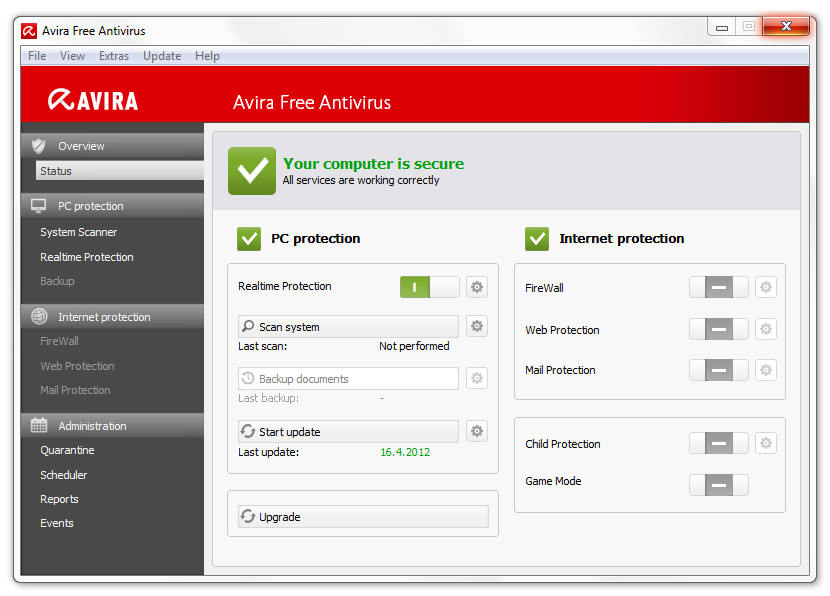The width and height of the screenshot is (830, 596).
Task: Open Events in the sidebar
Action: pyautogui.click(x=57, y=523)
